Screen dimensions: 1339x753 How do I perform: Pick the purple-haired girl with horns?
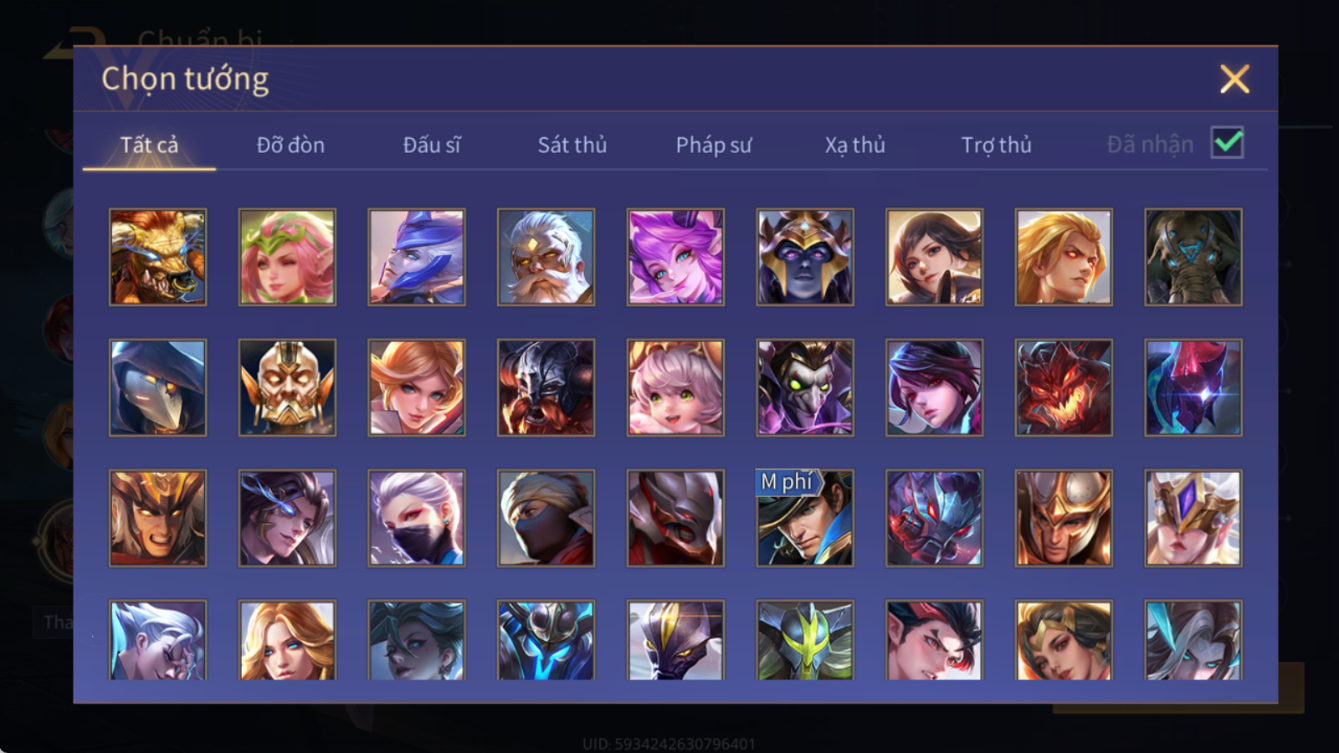(675, 257)
